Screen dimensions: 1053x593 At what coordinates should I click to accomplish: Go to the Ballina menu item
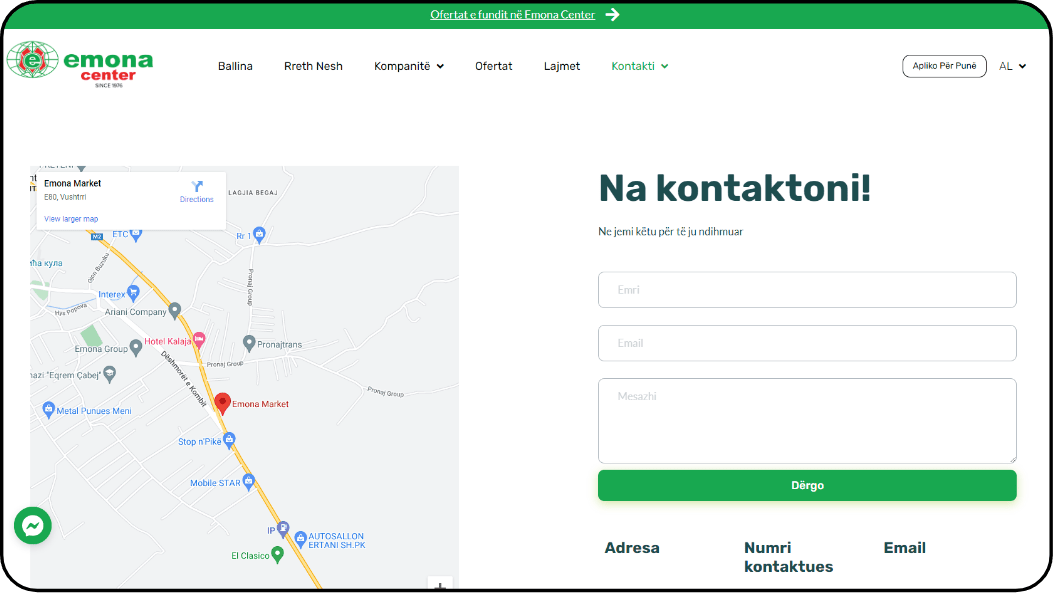click(235, 66)
